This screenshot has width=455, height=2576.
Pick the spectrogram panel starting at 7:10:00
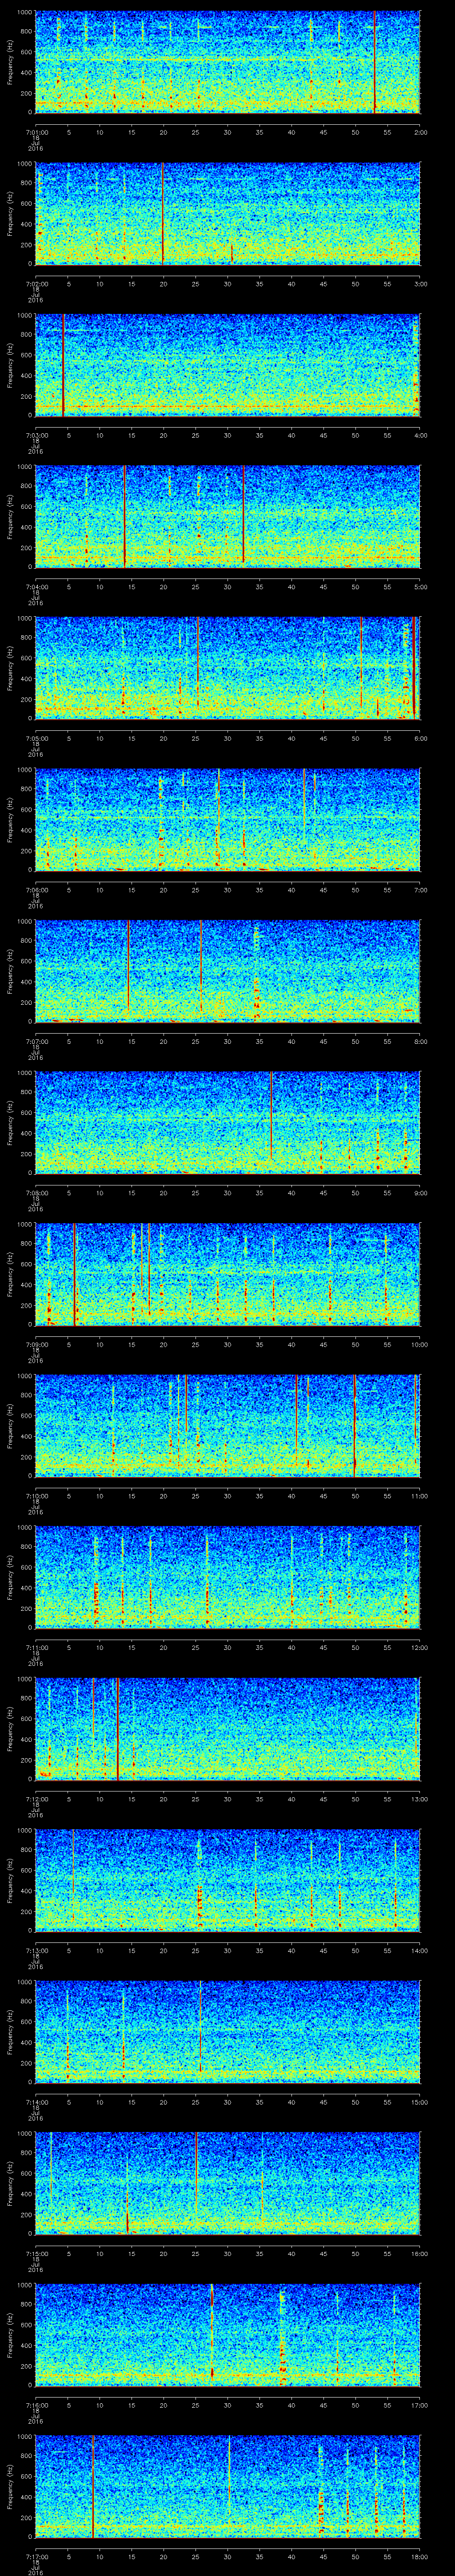click(227, 1426)
